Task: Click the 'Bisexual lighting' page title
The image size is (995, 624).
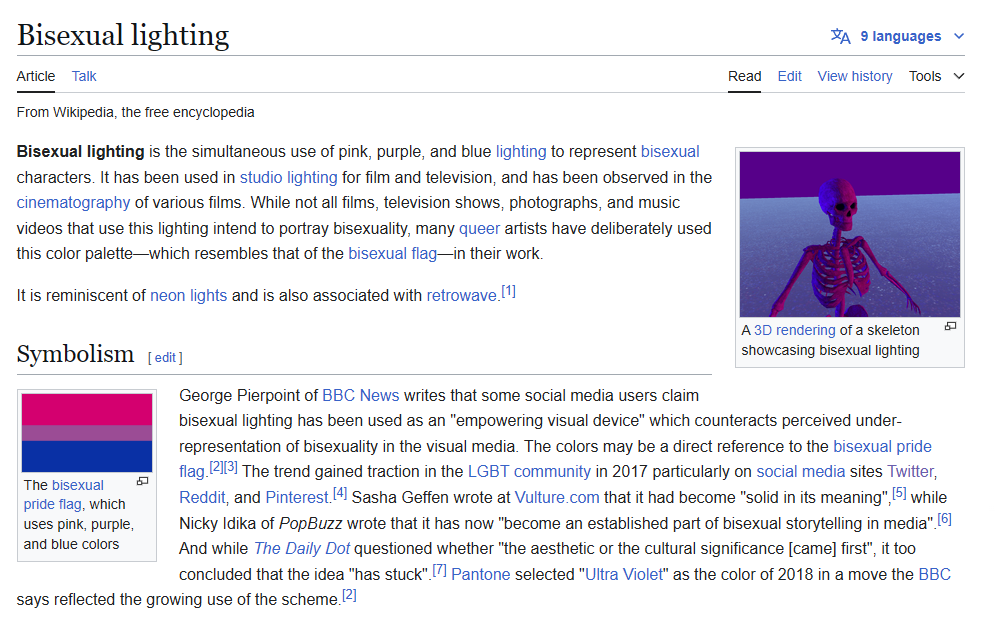Action: coord(122,35)
